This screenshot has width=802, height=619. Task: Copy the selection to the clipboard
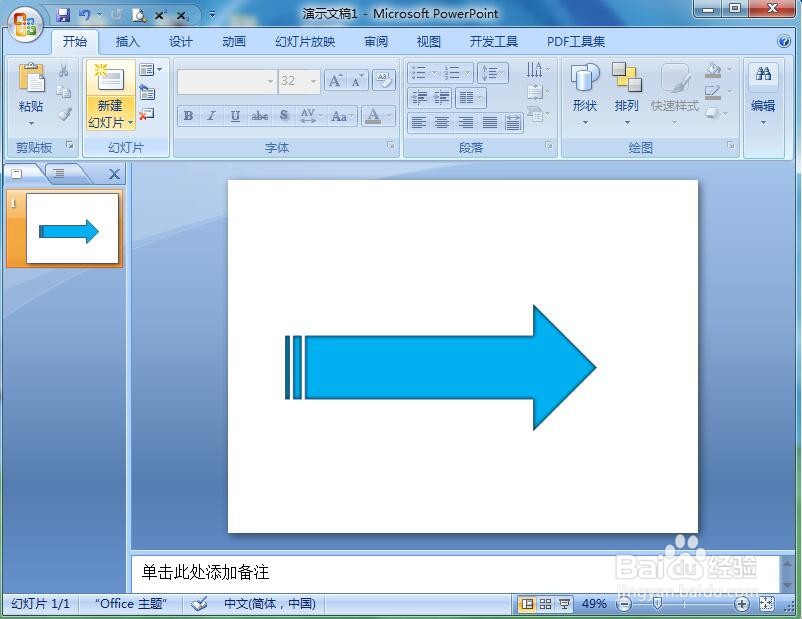click(x=64, y=92)
